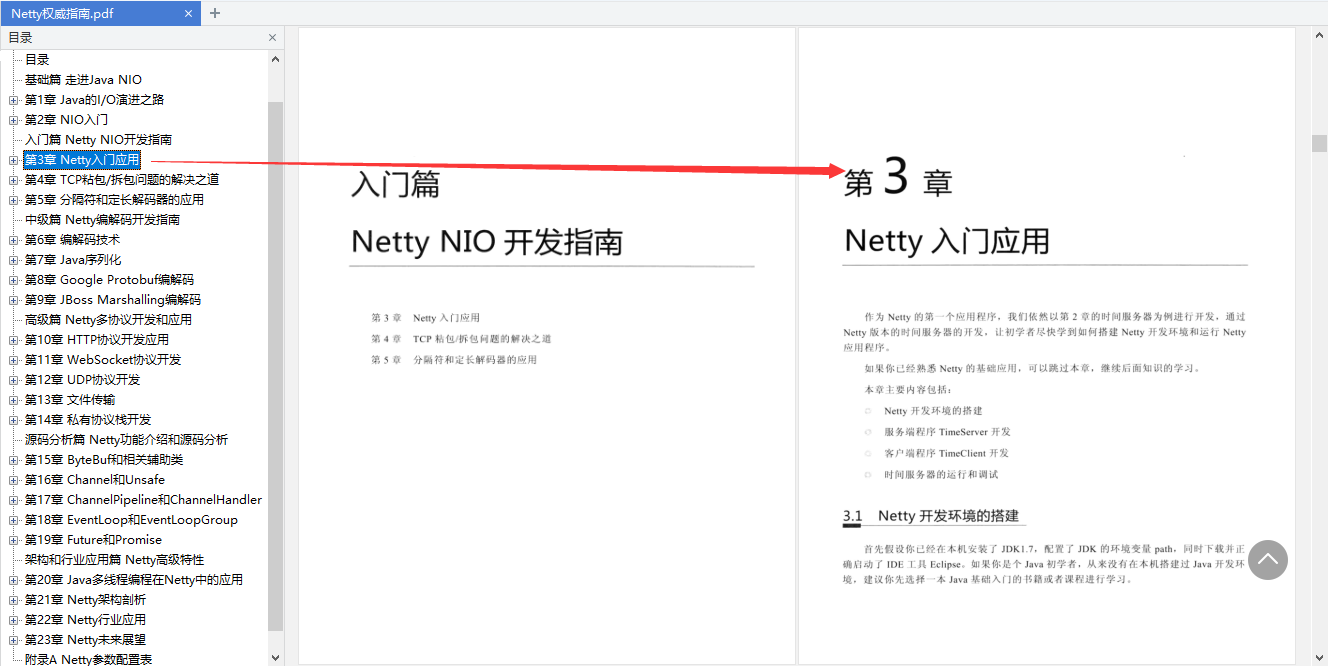Image resolution: width=1328 pixels, height=666 pixels.
Task: Jump to 第4章 TCP粘包/拆包问题的解决之道
Action: click(x=122, y=180)
